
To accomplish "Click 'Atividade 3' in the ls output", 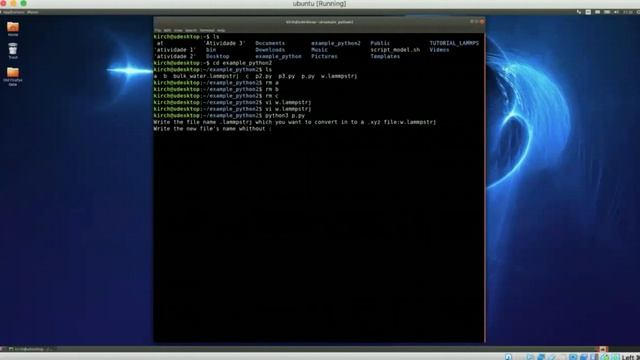I will (x=224, y=43).
